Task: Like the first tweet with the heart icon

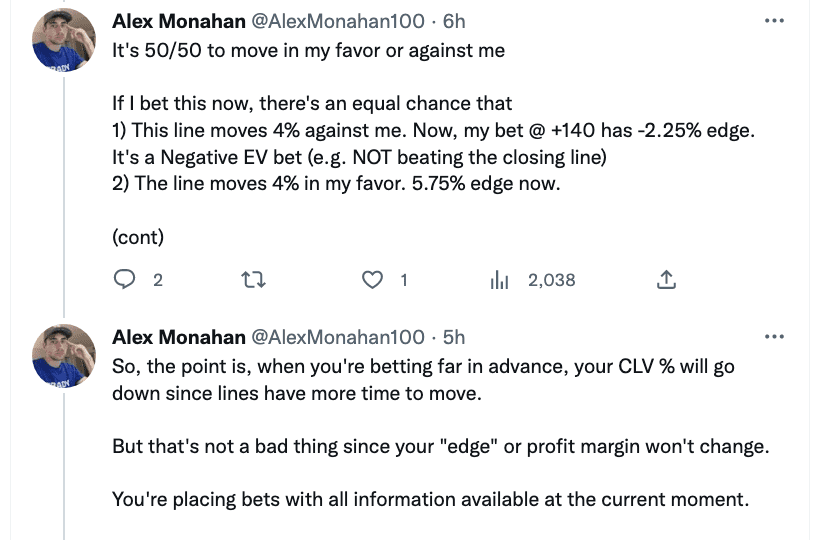Action: click(x=372, y=279)
